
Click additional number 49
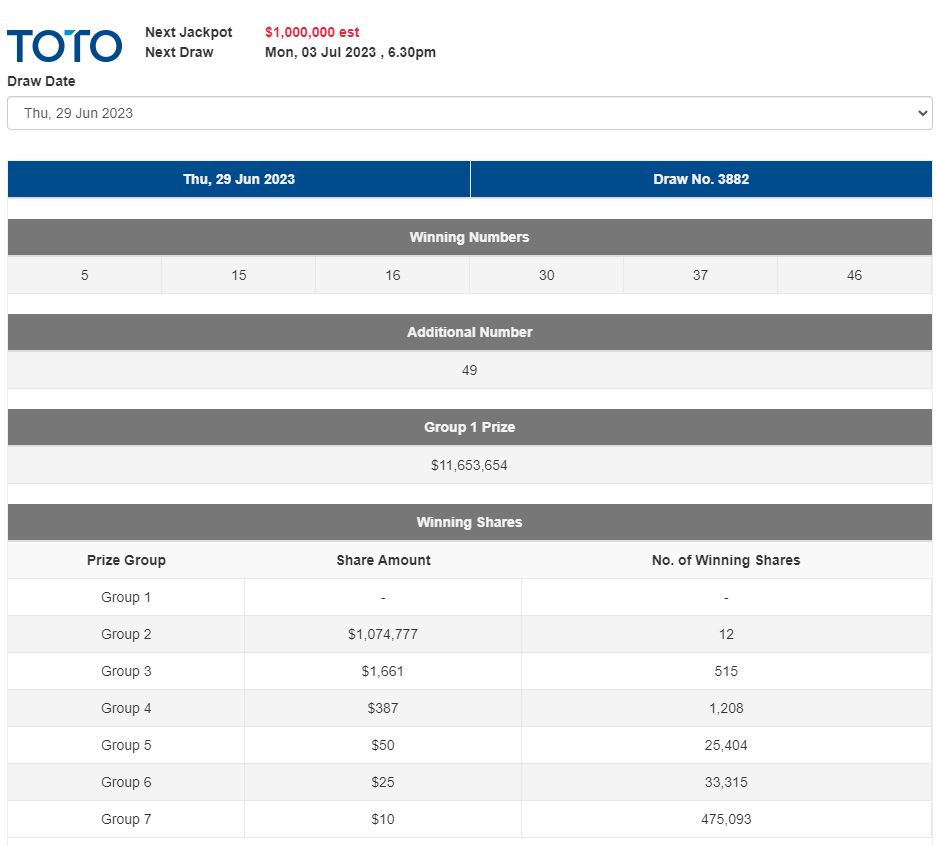click(x=469, y=370)
